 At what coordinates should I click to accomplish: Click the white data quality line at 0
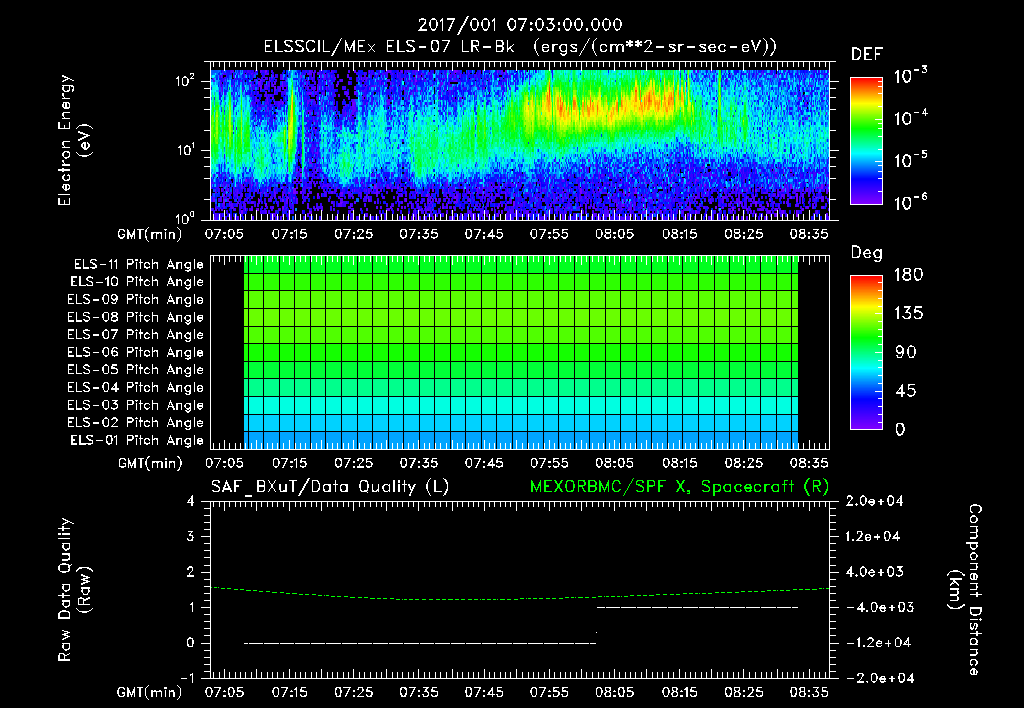coord(420,643)
